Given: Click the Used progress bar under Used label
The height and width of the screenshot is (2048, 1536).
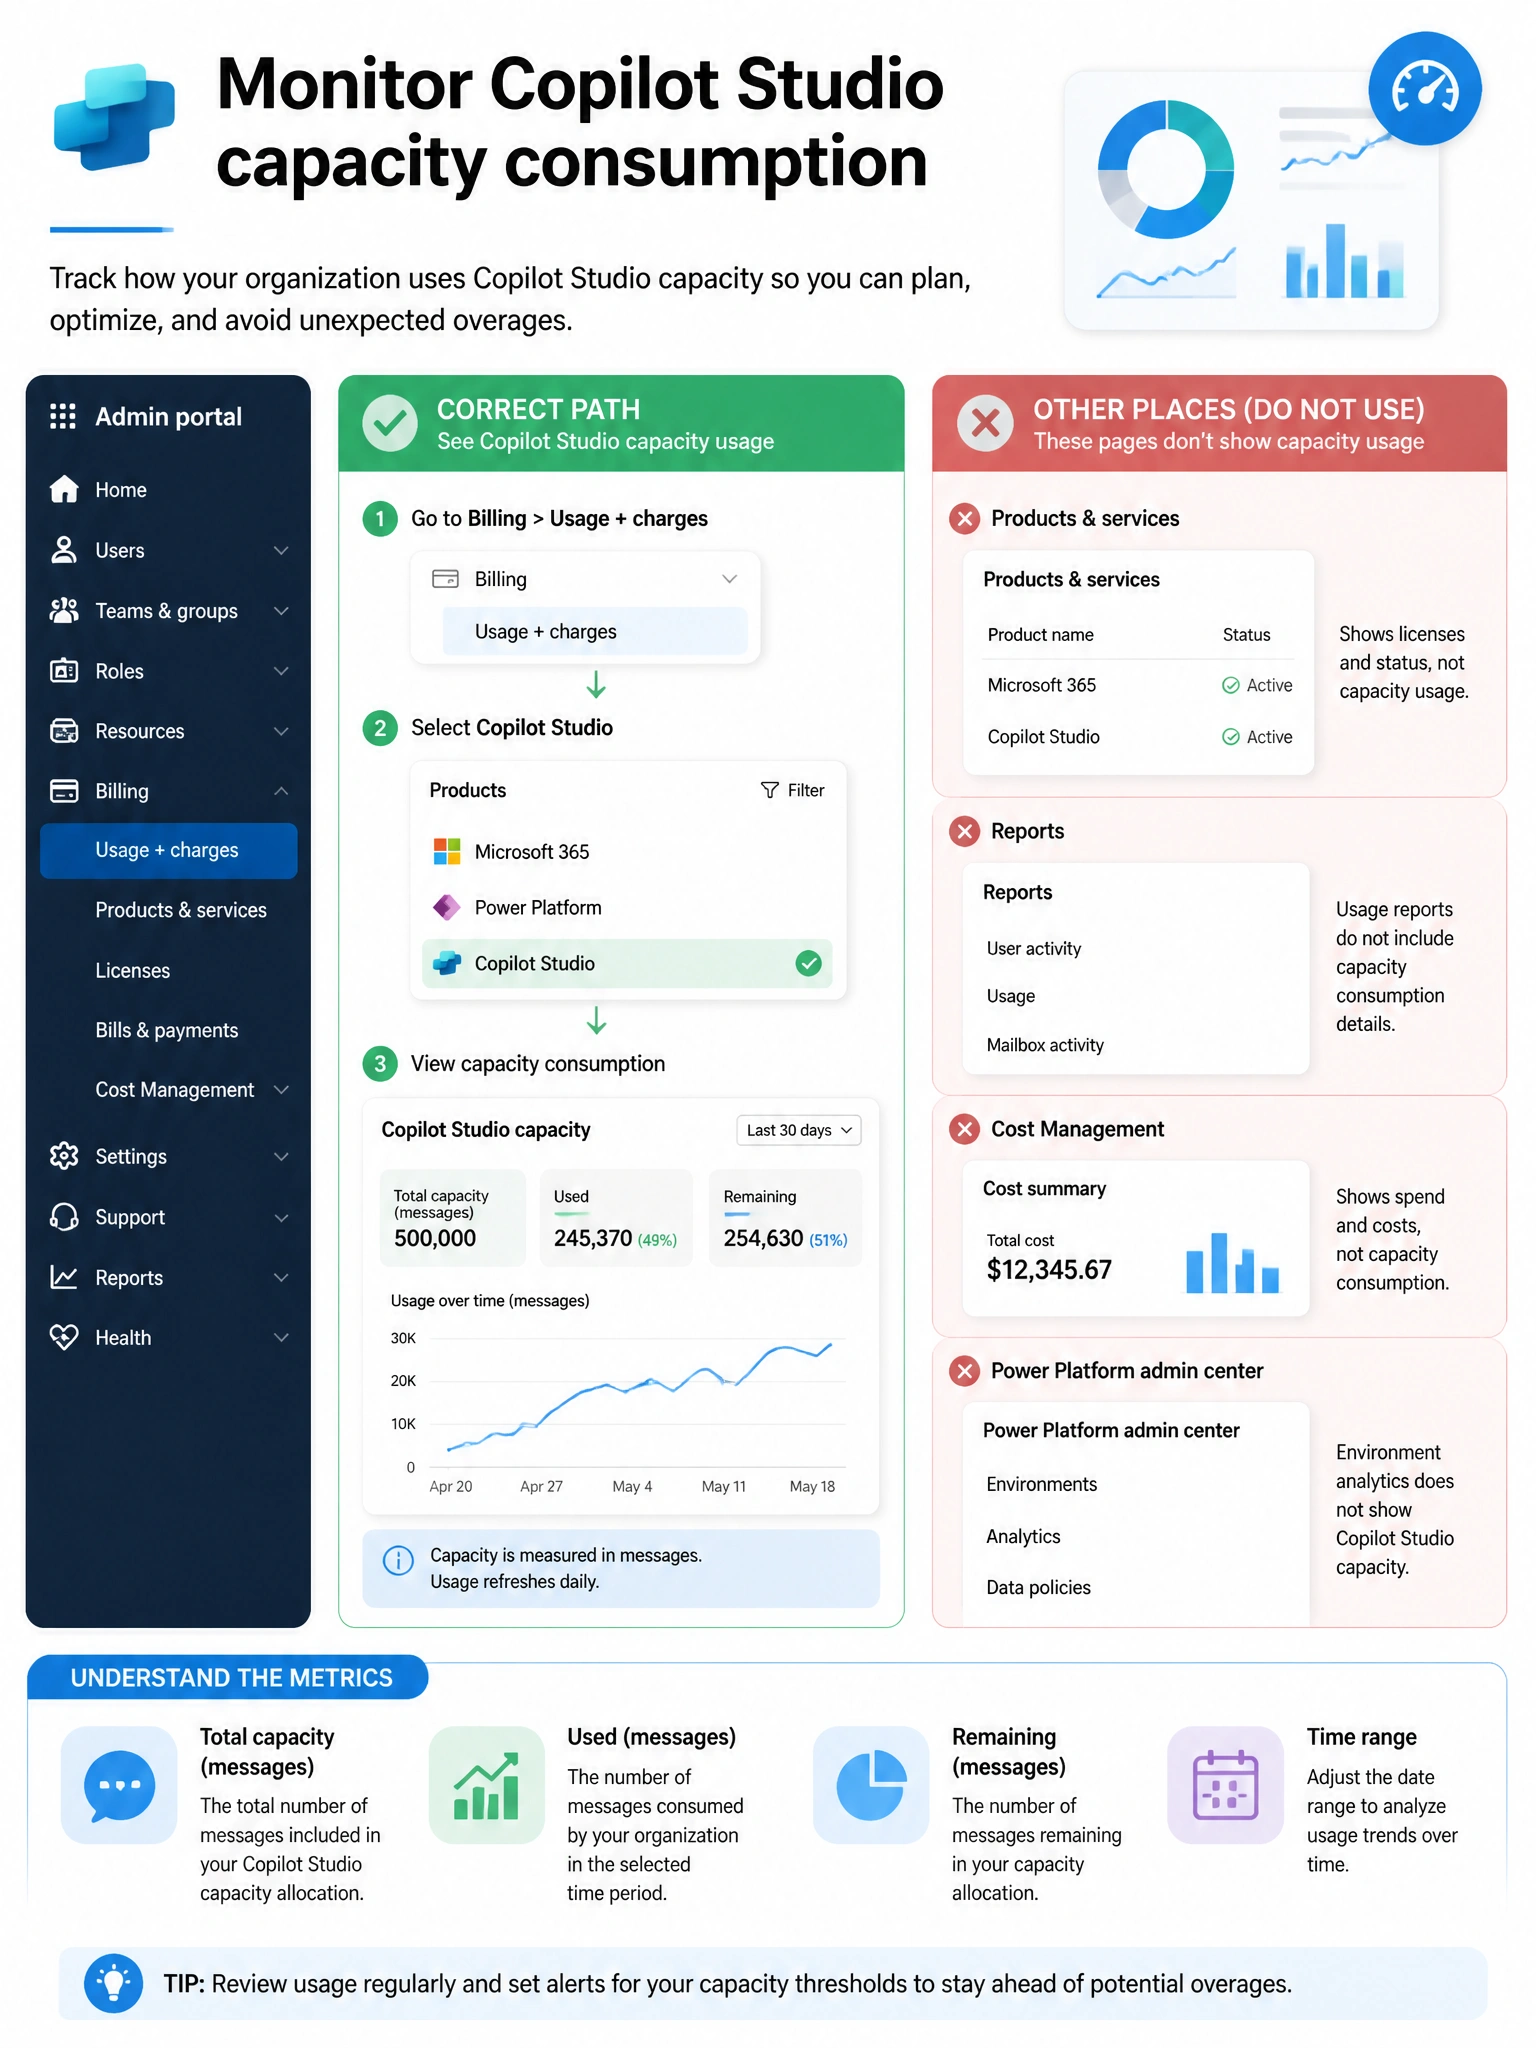Looking at the screenshot, I should 571,1215.
